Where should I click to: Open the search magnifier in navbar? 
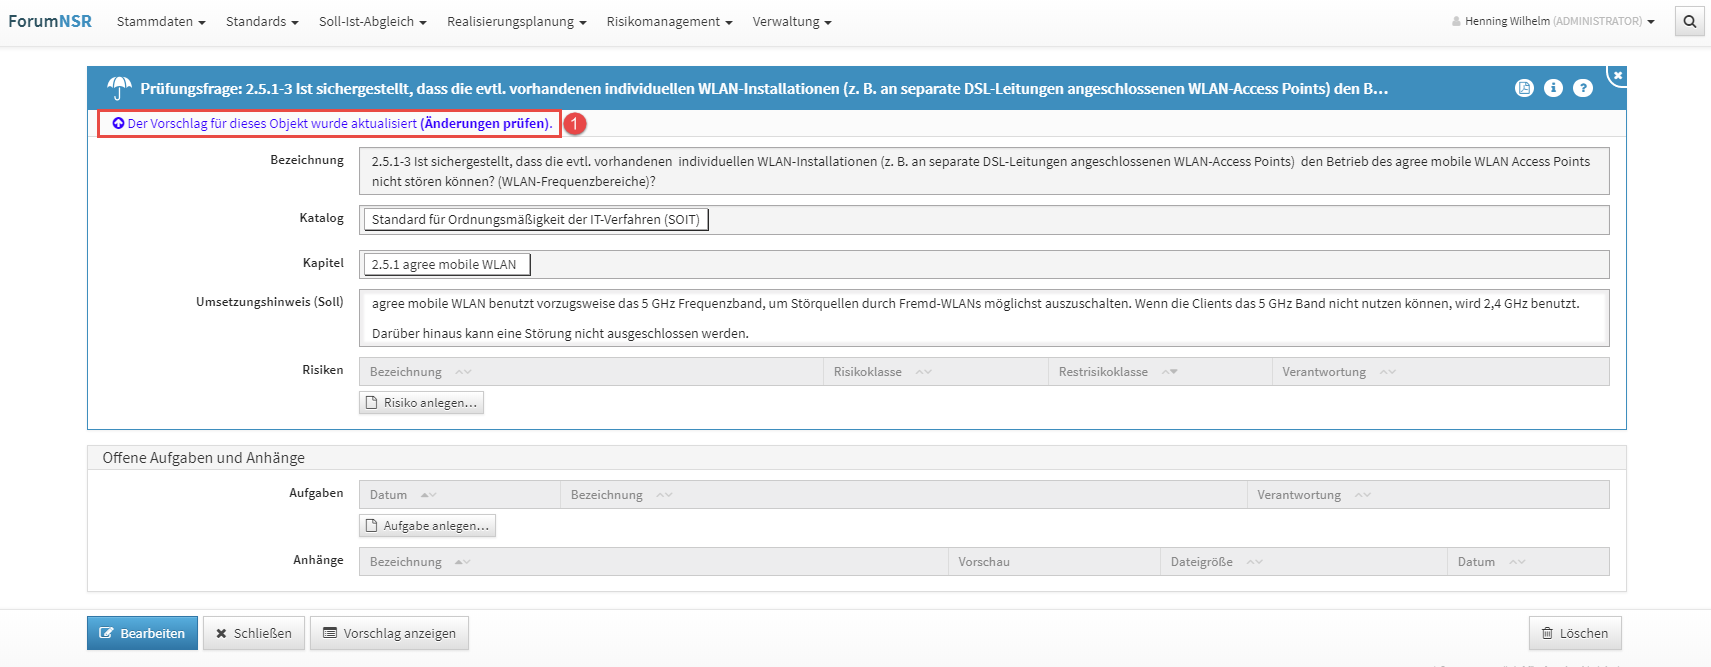click(x=1689, y=21)
